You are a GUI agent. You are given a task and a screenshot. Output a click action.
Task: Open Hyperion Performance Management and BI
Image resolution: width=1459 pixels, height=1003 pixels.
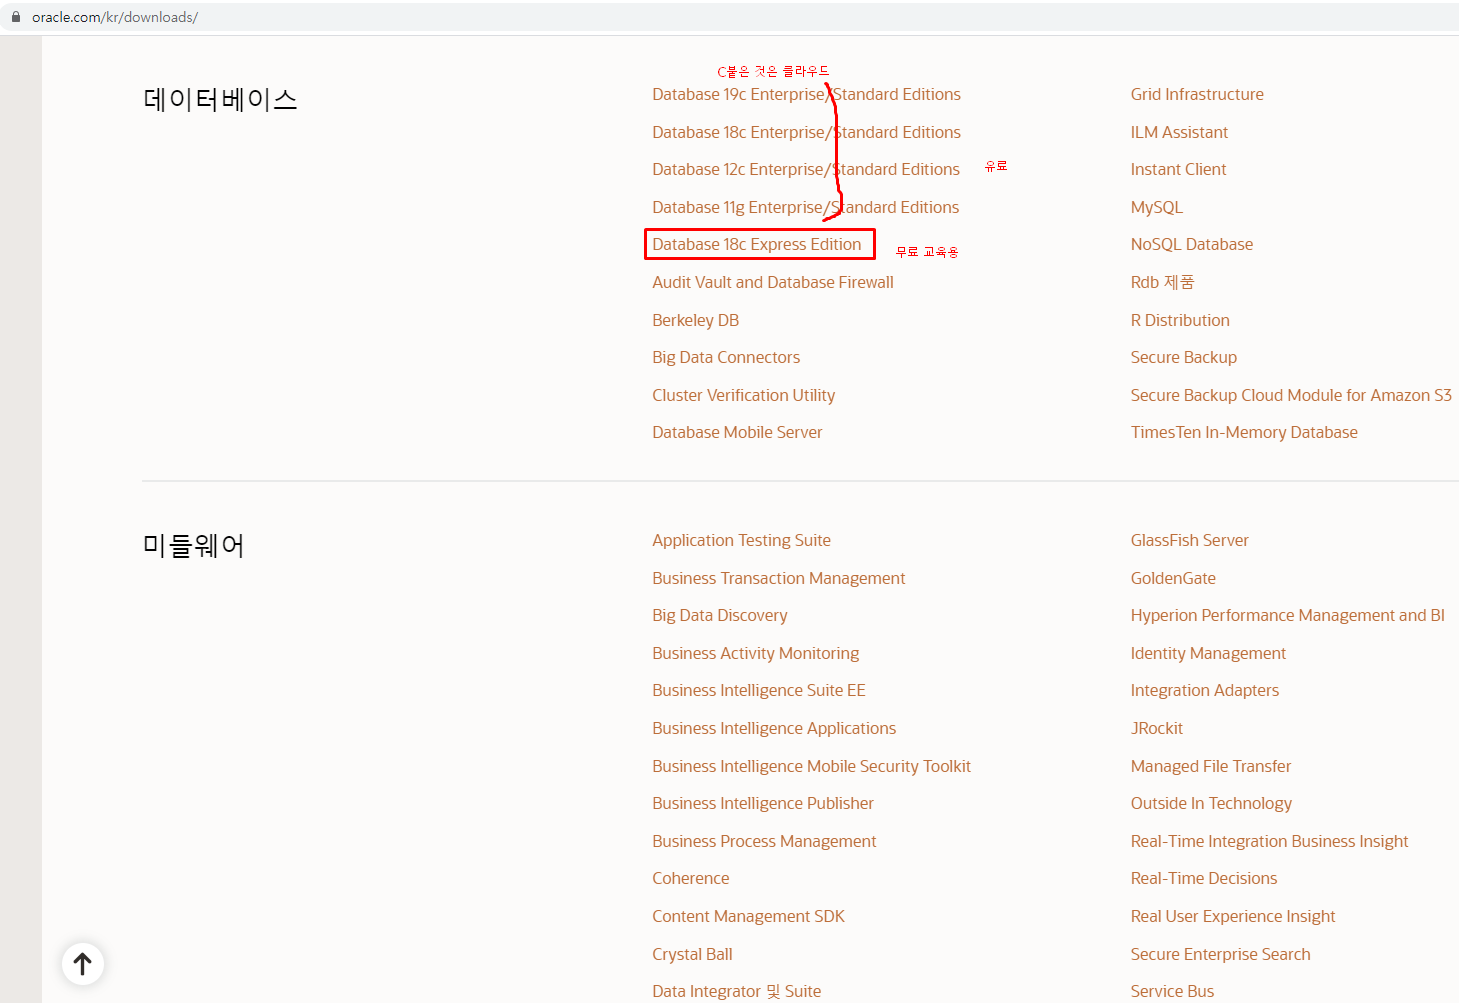pos(1288,615)
